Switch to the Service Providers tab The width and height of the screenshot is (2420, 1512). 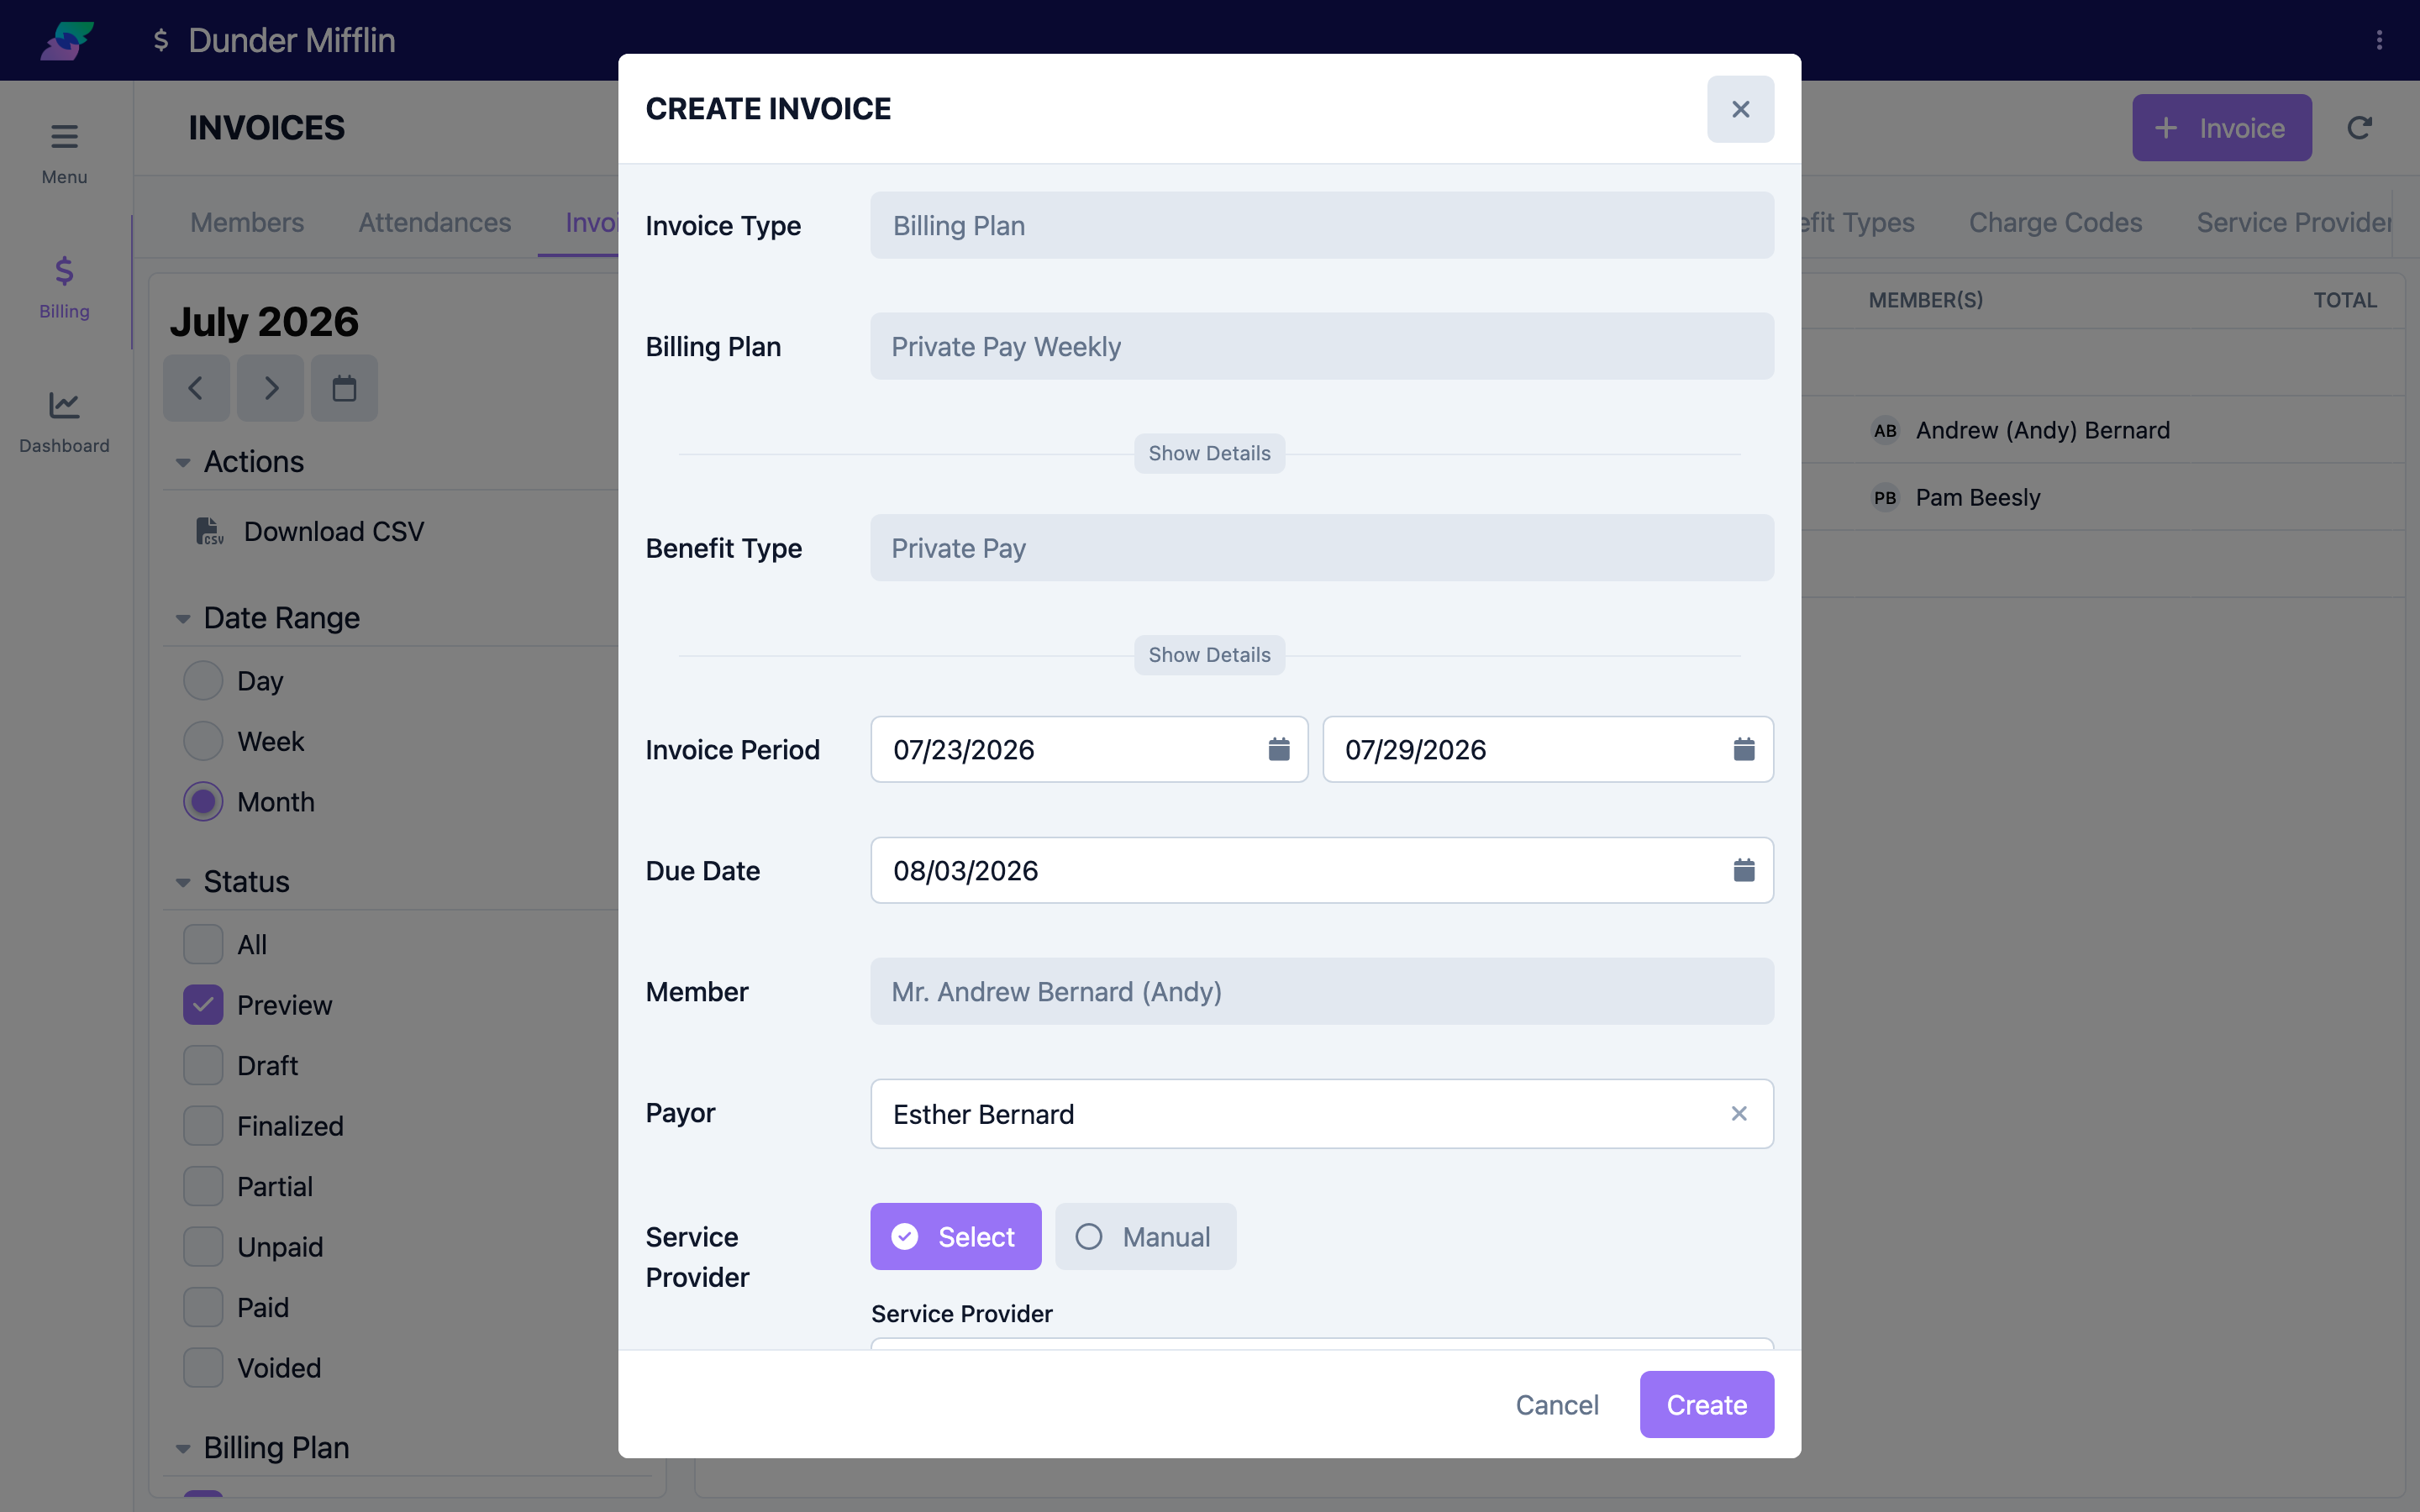click(2293, 222)
